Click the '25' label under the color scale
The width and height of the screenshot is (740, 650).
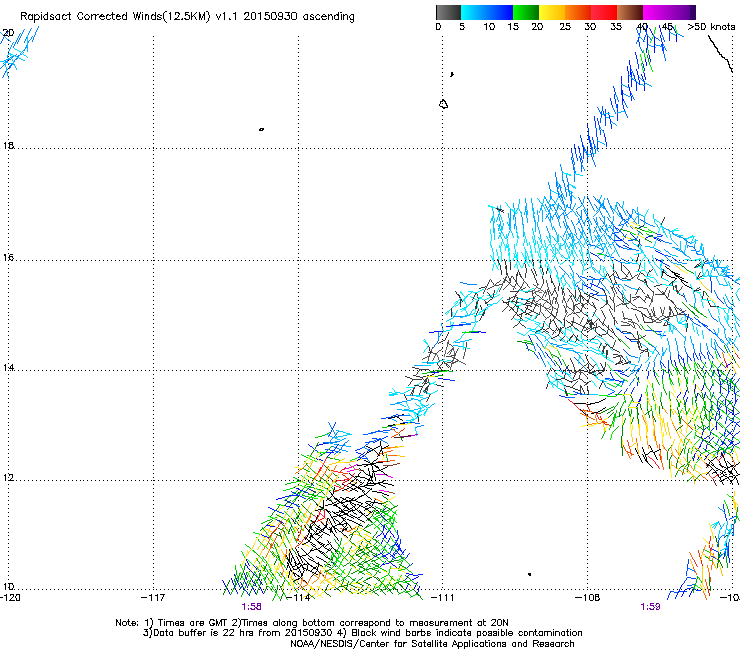pyautogui.click(x=565, y=27)
